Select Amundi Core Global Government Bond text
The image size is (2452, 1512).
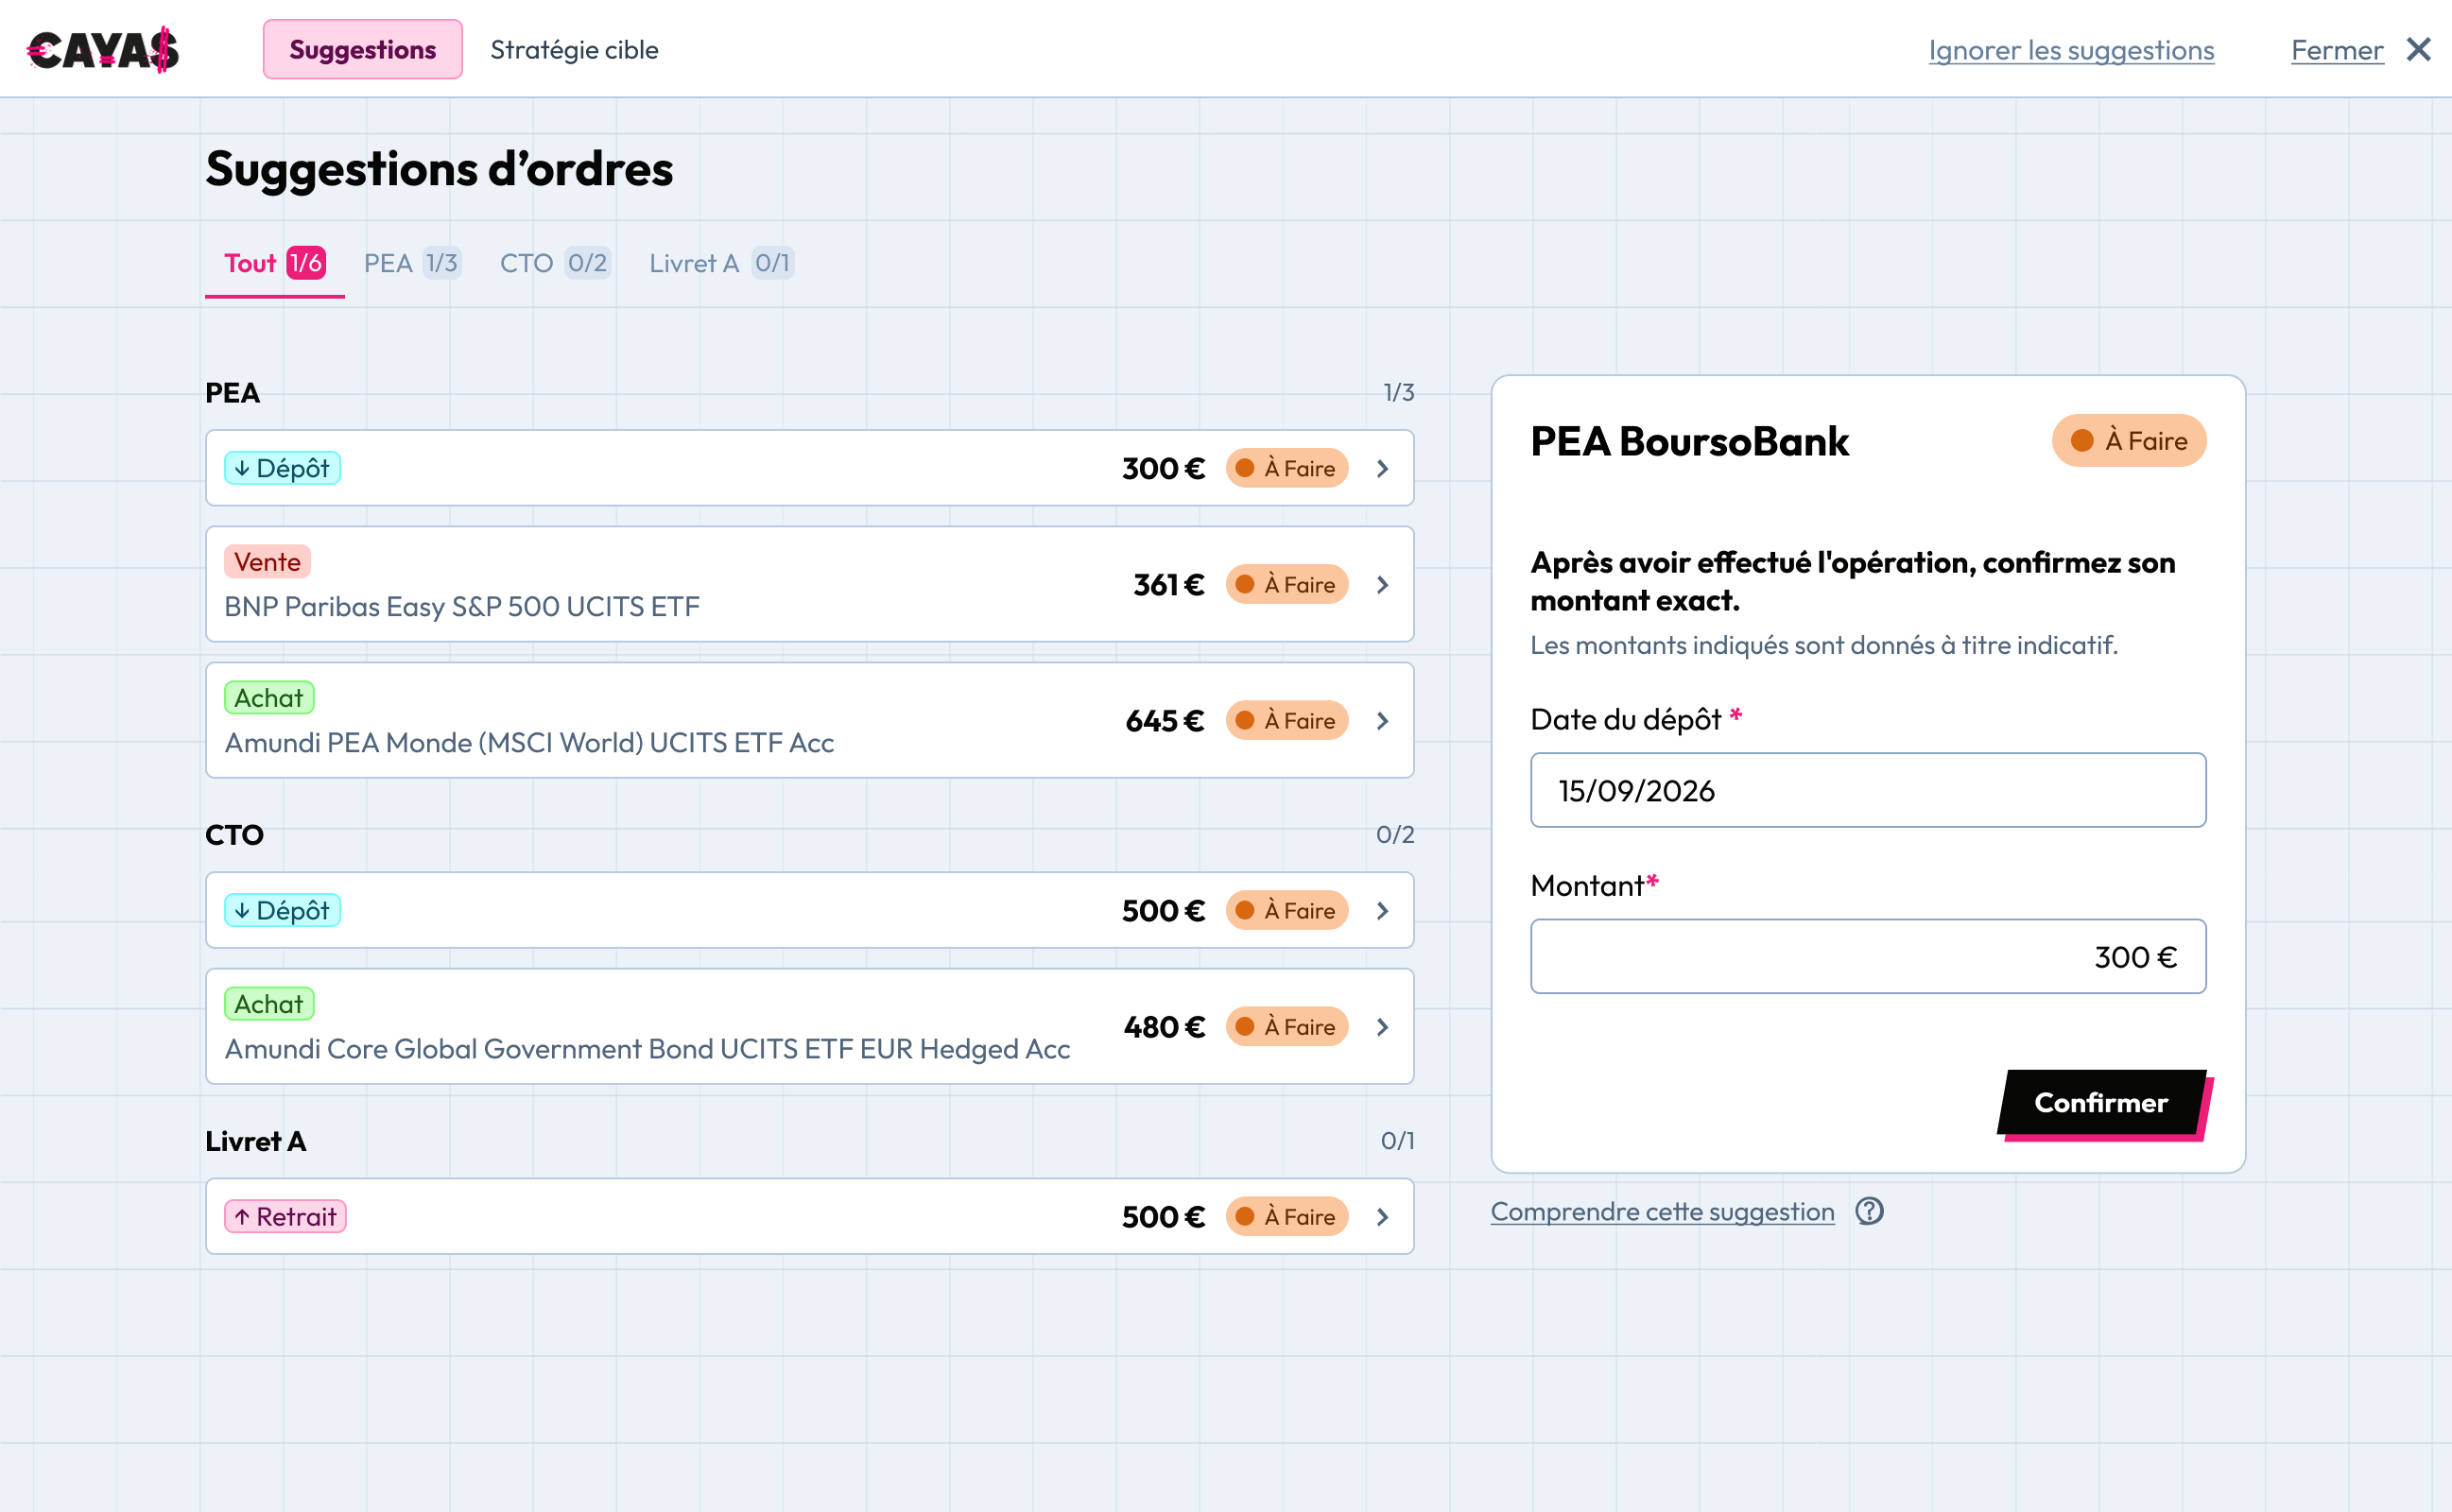[647, 1048]
